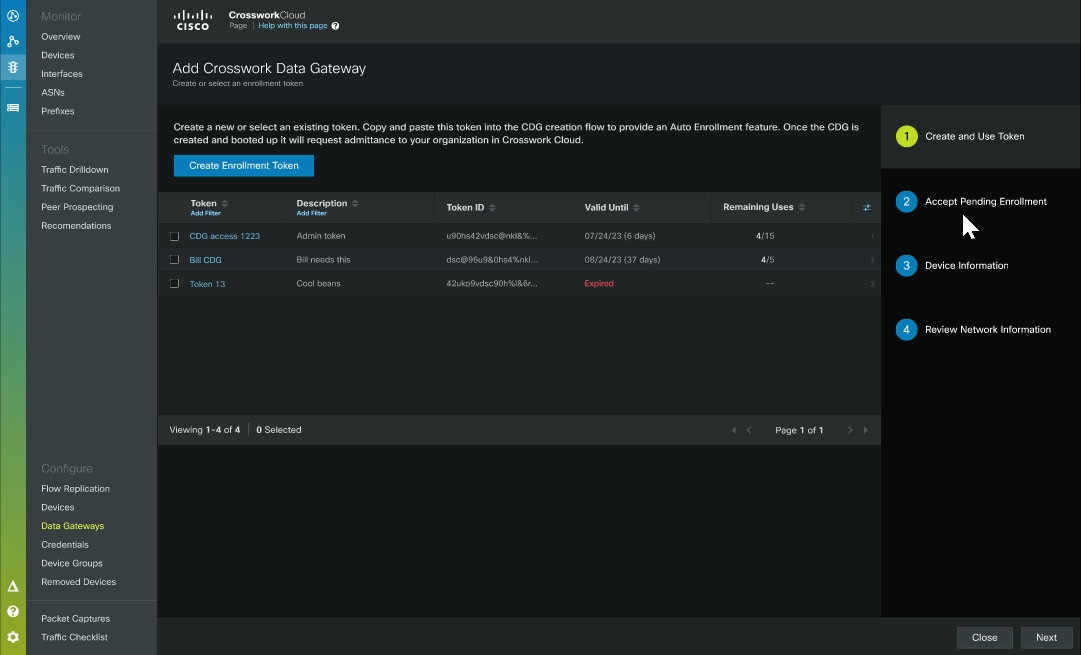
Task: Open the help question mark in sidebar rail
Action: tap(12, 612)
